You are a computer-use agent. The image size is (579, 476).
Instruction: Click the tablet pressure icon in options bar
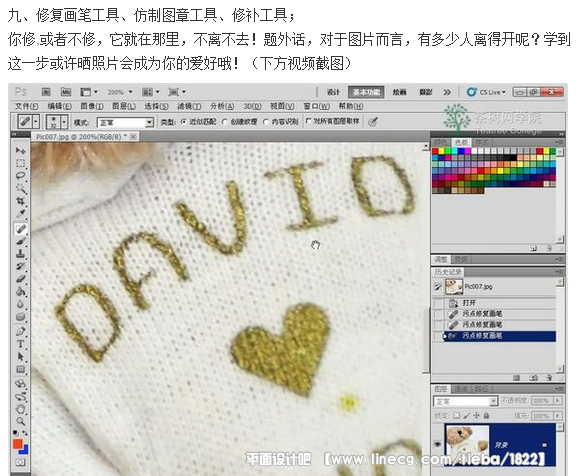373,121
